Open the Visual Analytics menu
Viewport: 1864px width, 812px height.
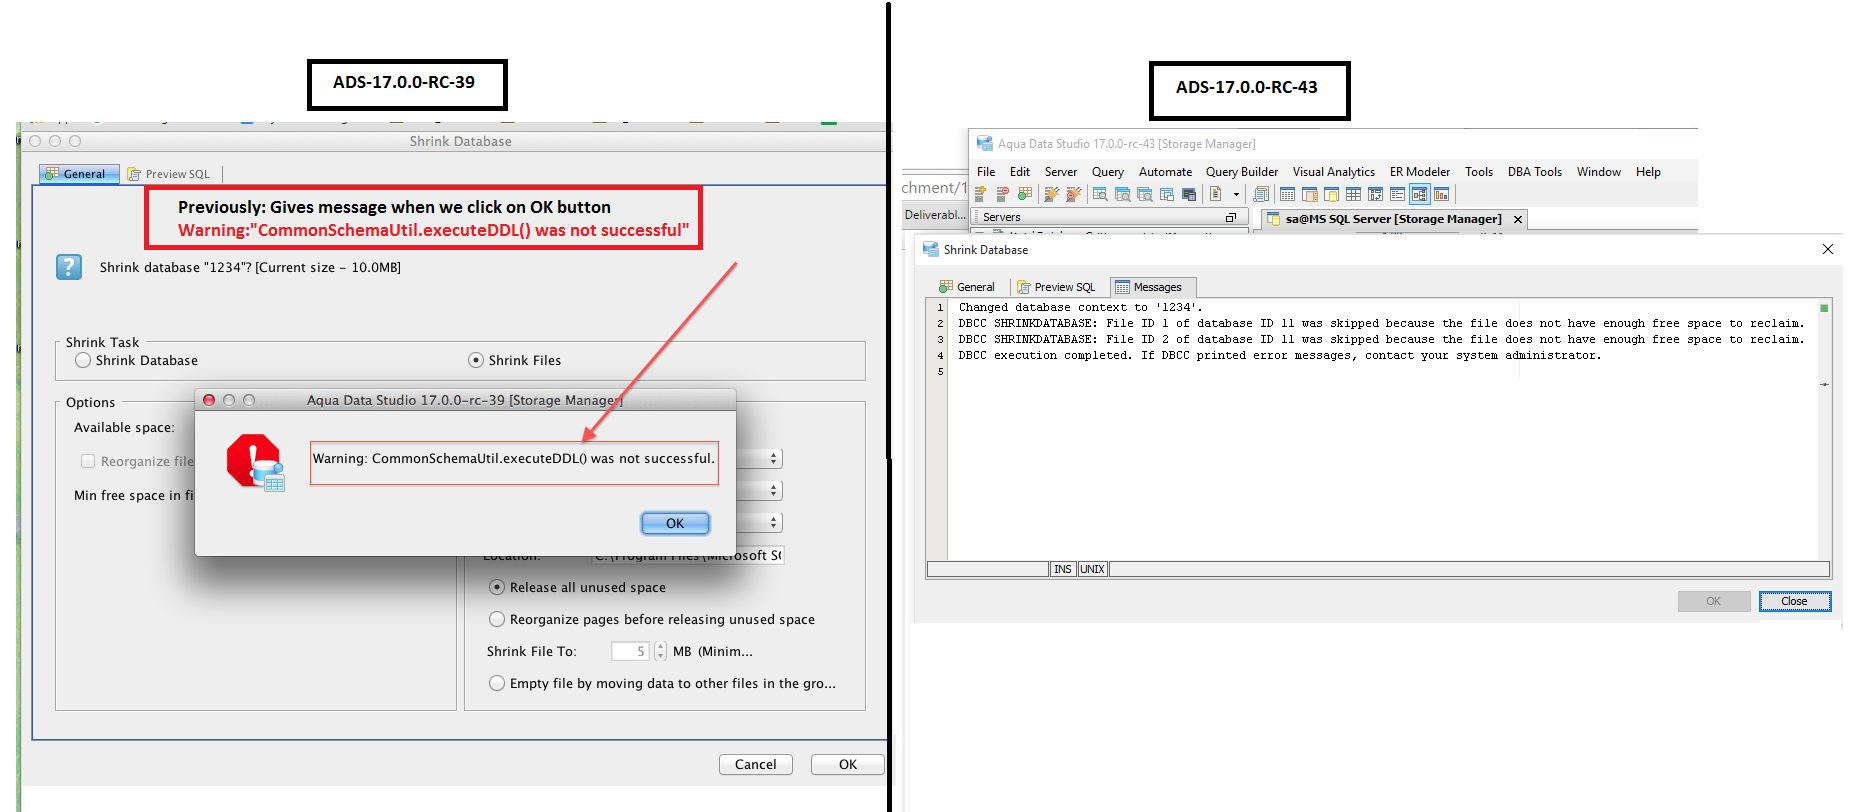pos(1334,172)
